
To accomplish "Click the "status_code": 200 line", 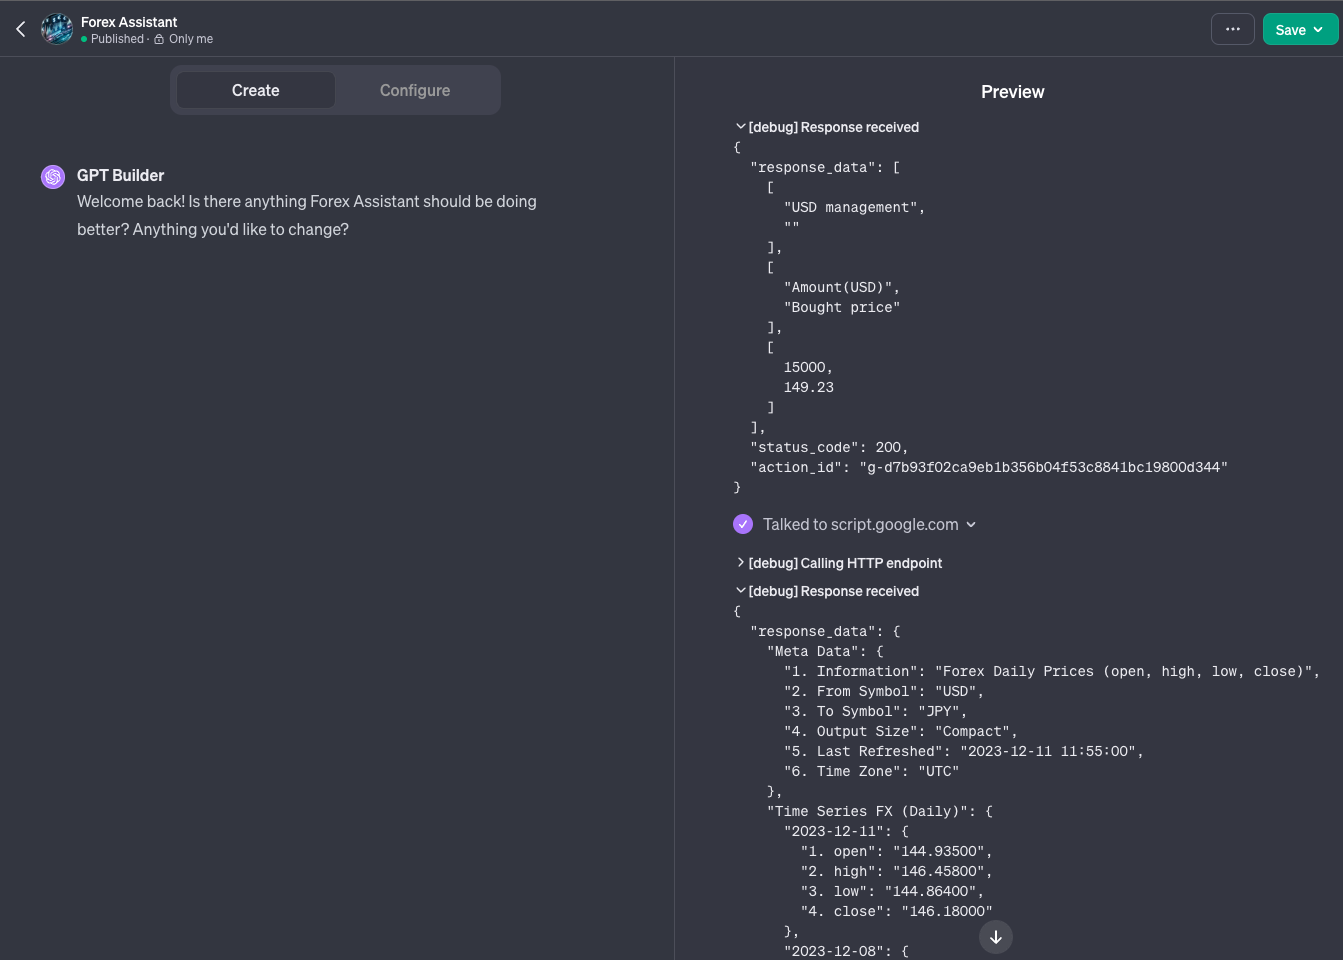I will 829,447.
